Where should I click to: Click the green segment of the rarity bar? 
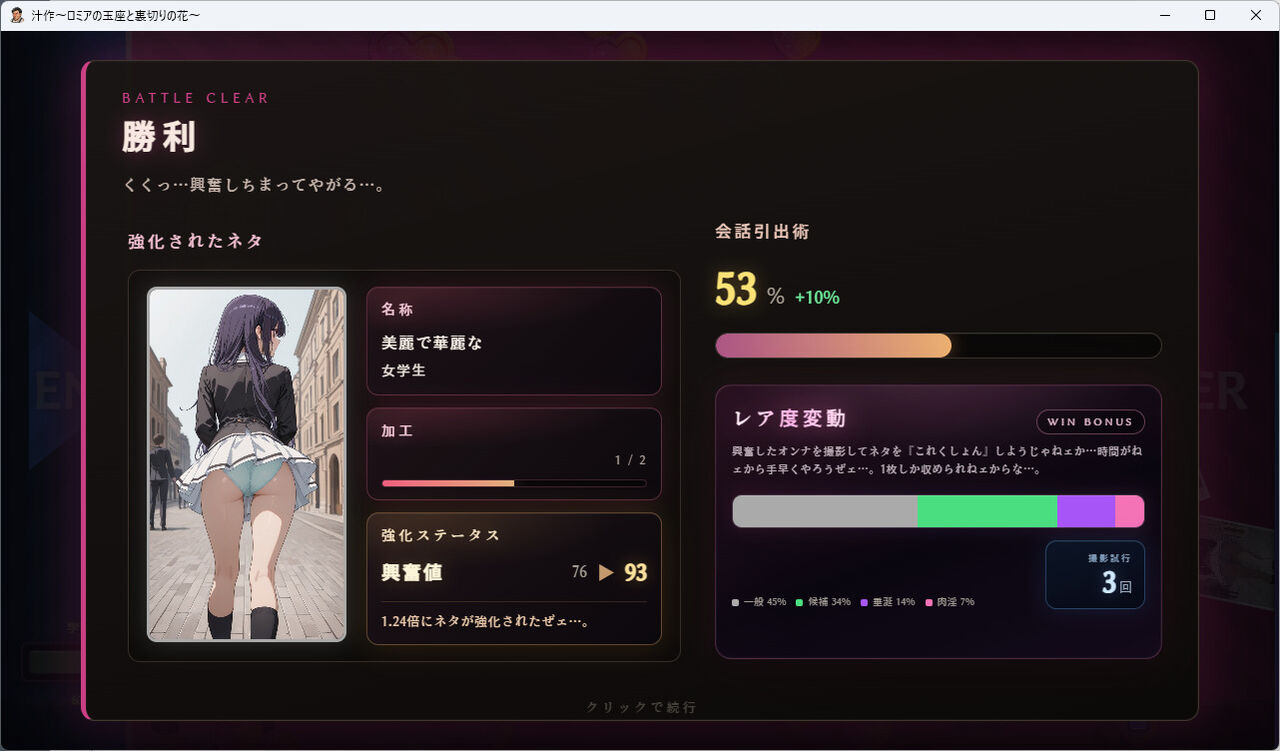(x=987, y=511)
